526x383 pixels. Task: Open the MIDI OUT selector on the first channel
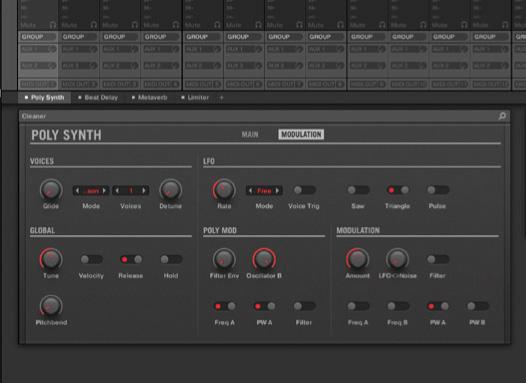(x=38, y=84)
